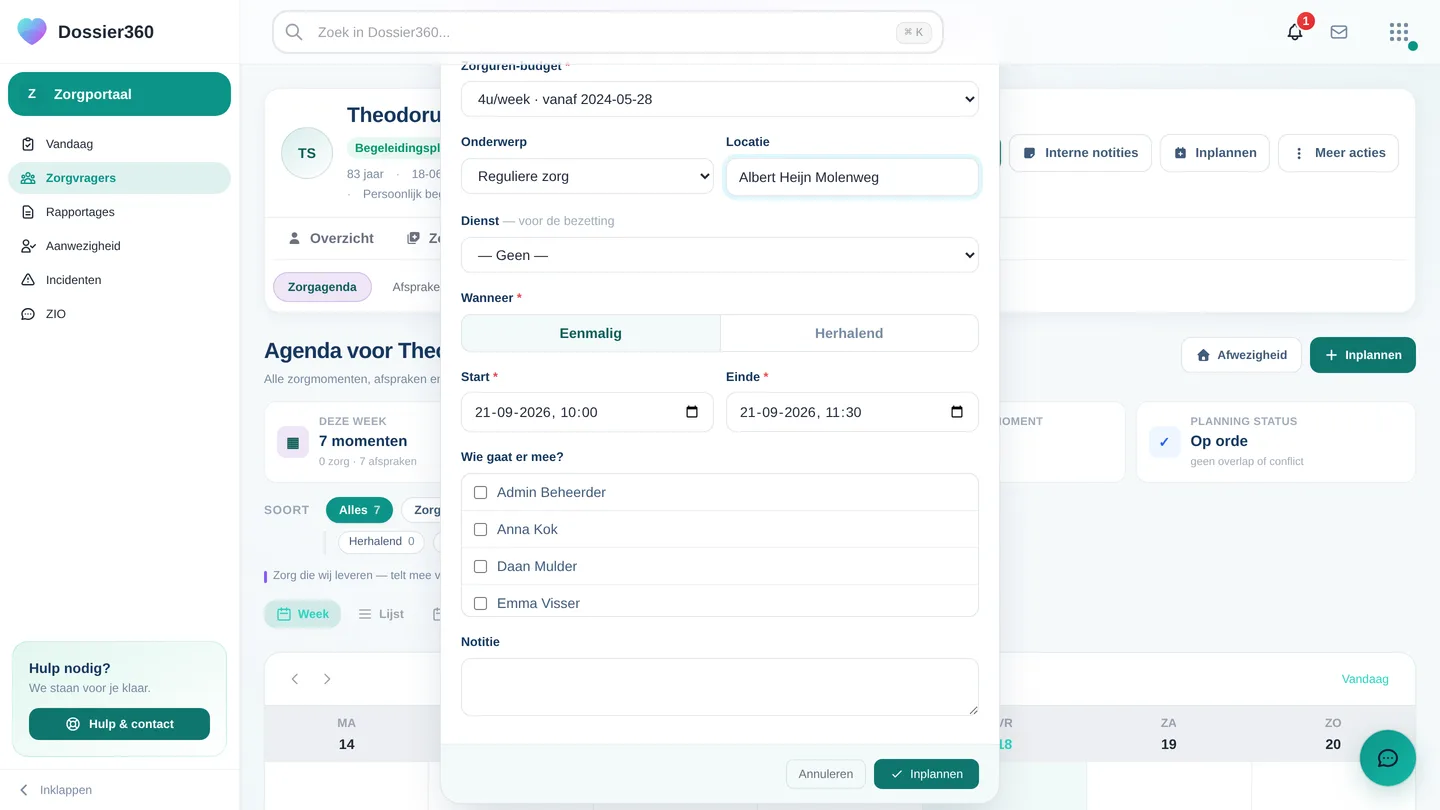Image resolution: width=1440 pixels, height=810 pixels.
Task: Switch agenda to Lijst view
Action: tap(381, 614)
